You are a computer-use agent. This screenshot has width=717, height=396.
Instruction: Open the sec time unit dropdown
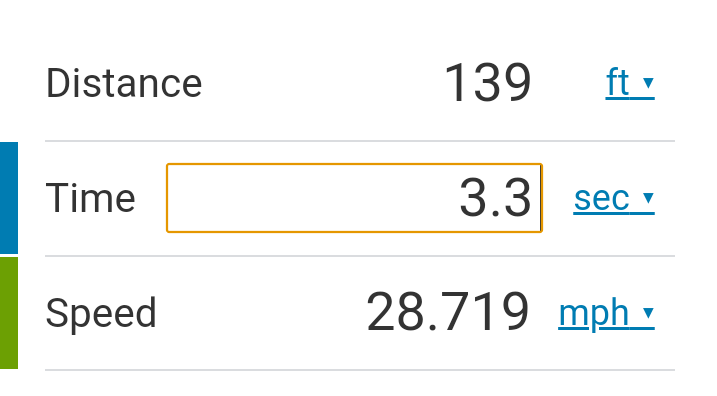pyautogui.click(x=614, y=198)
